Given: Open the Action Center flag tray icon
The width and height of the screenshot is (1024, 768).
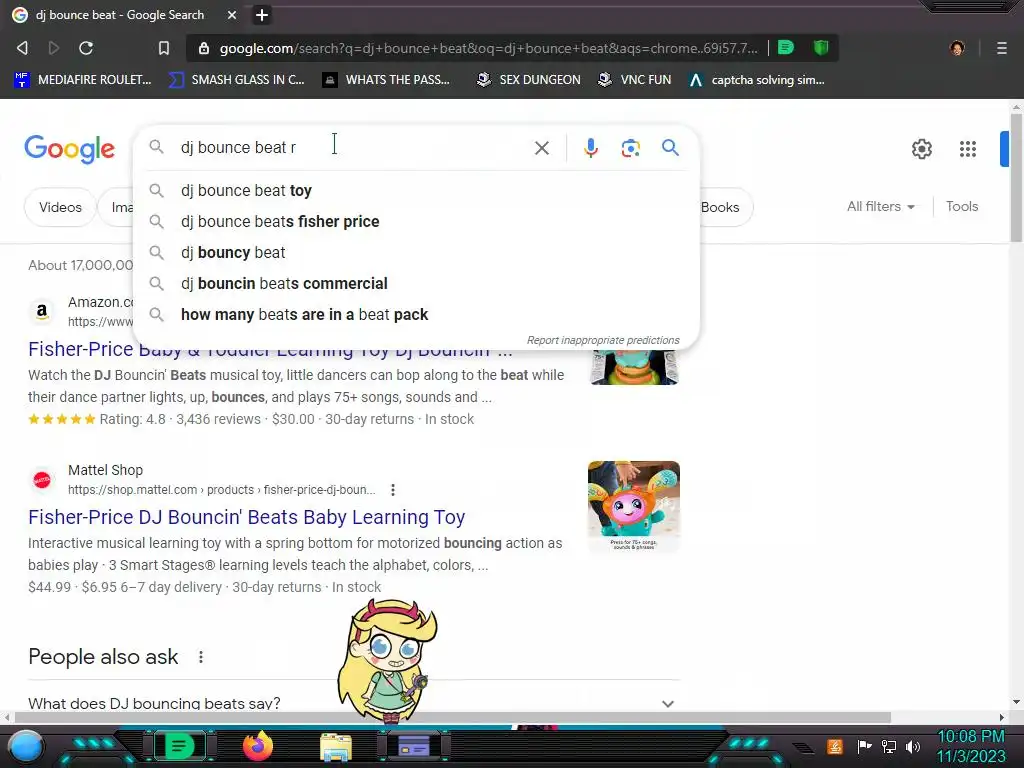Looking at the screenshot, I should [x=864, y=746].
